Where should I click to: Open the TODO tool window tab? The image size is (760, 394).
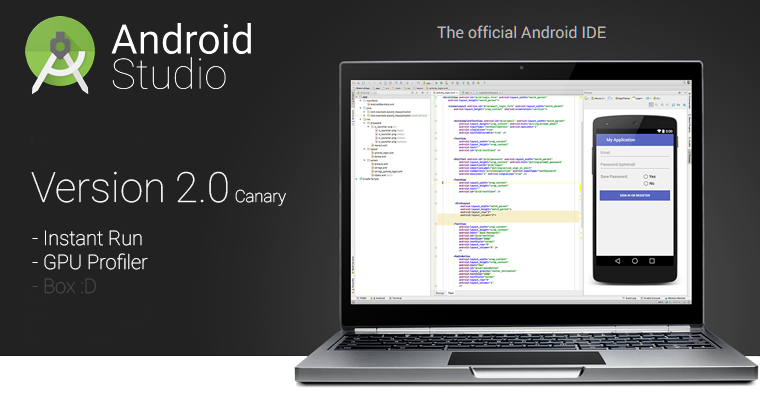click(362, 298)
